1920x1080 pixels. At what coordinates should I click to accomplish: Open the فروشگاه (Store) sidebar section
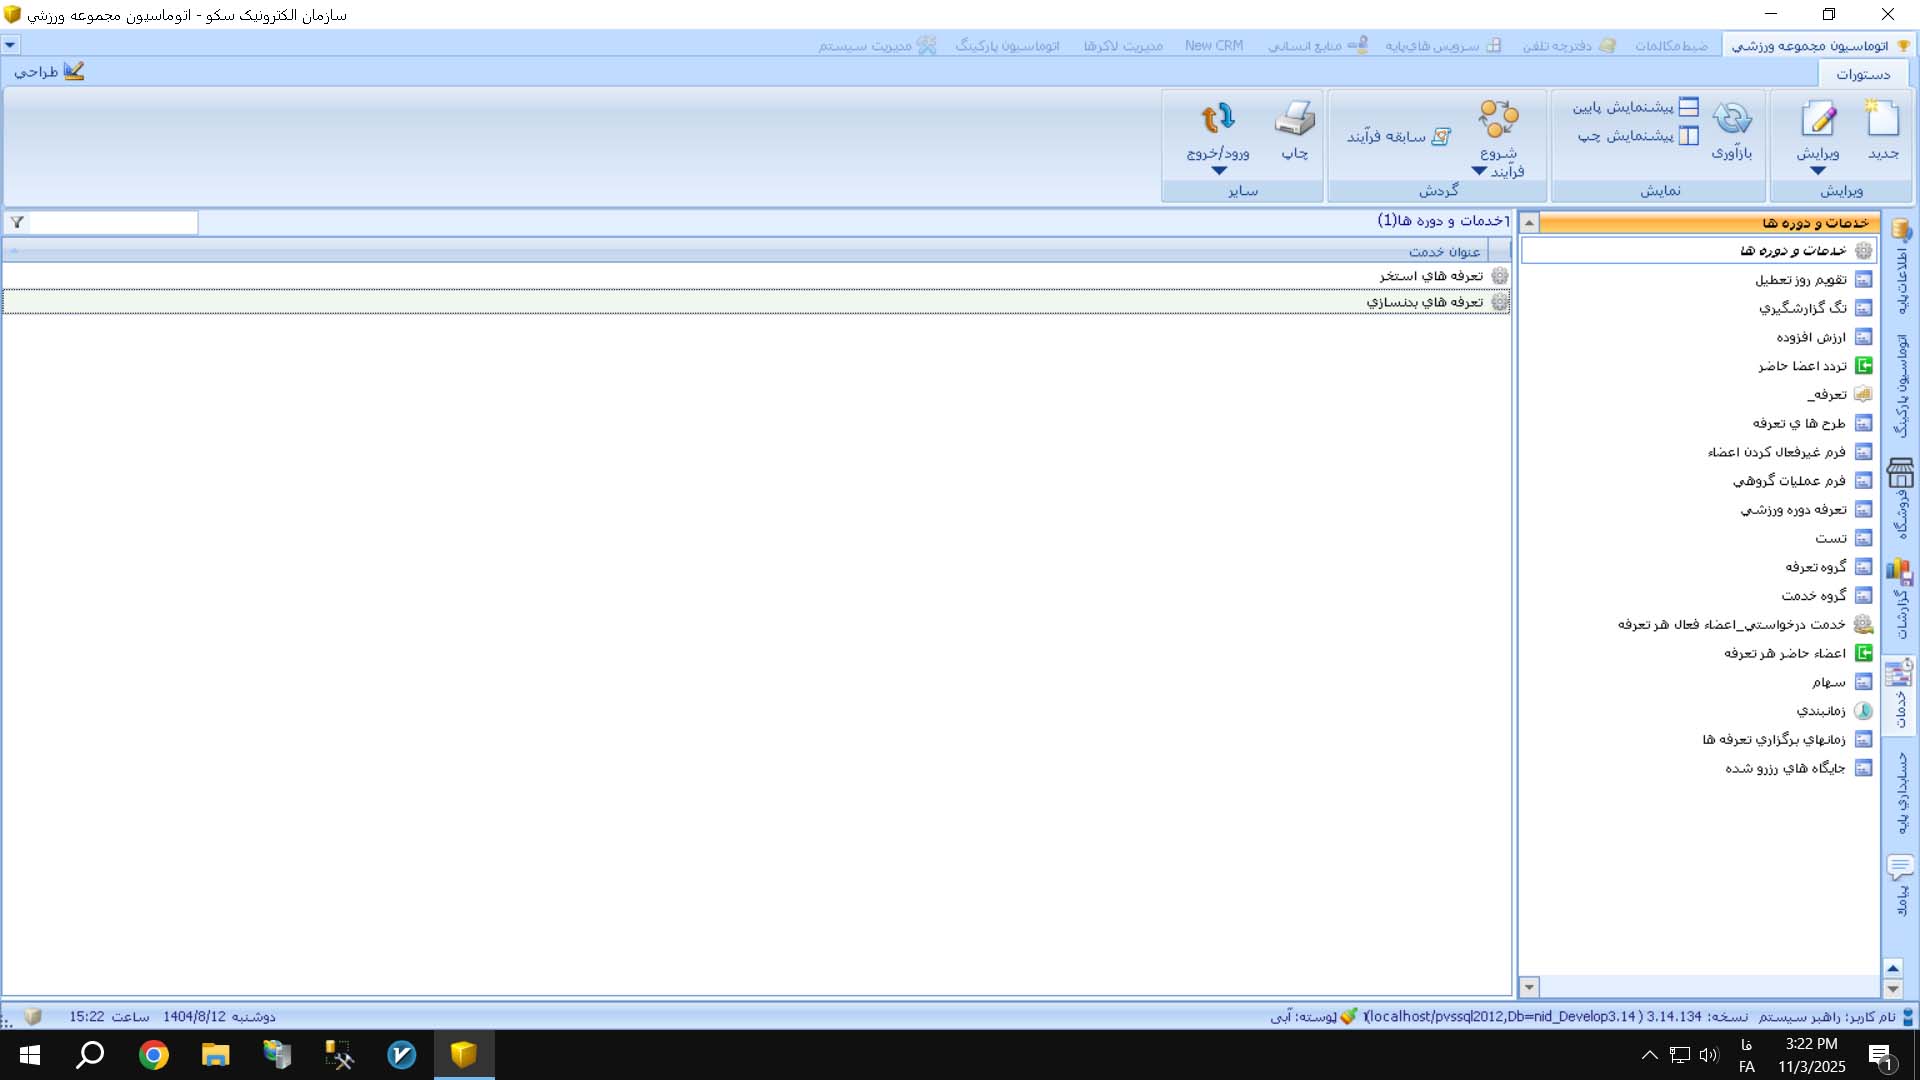pyautogui.click(x=1900, y=498)
